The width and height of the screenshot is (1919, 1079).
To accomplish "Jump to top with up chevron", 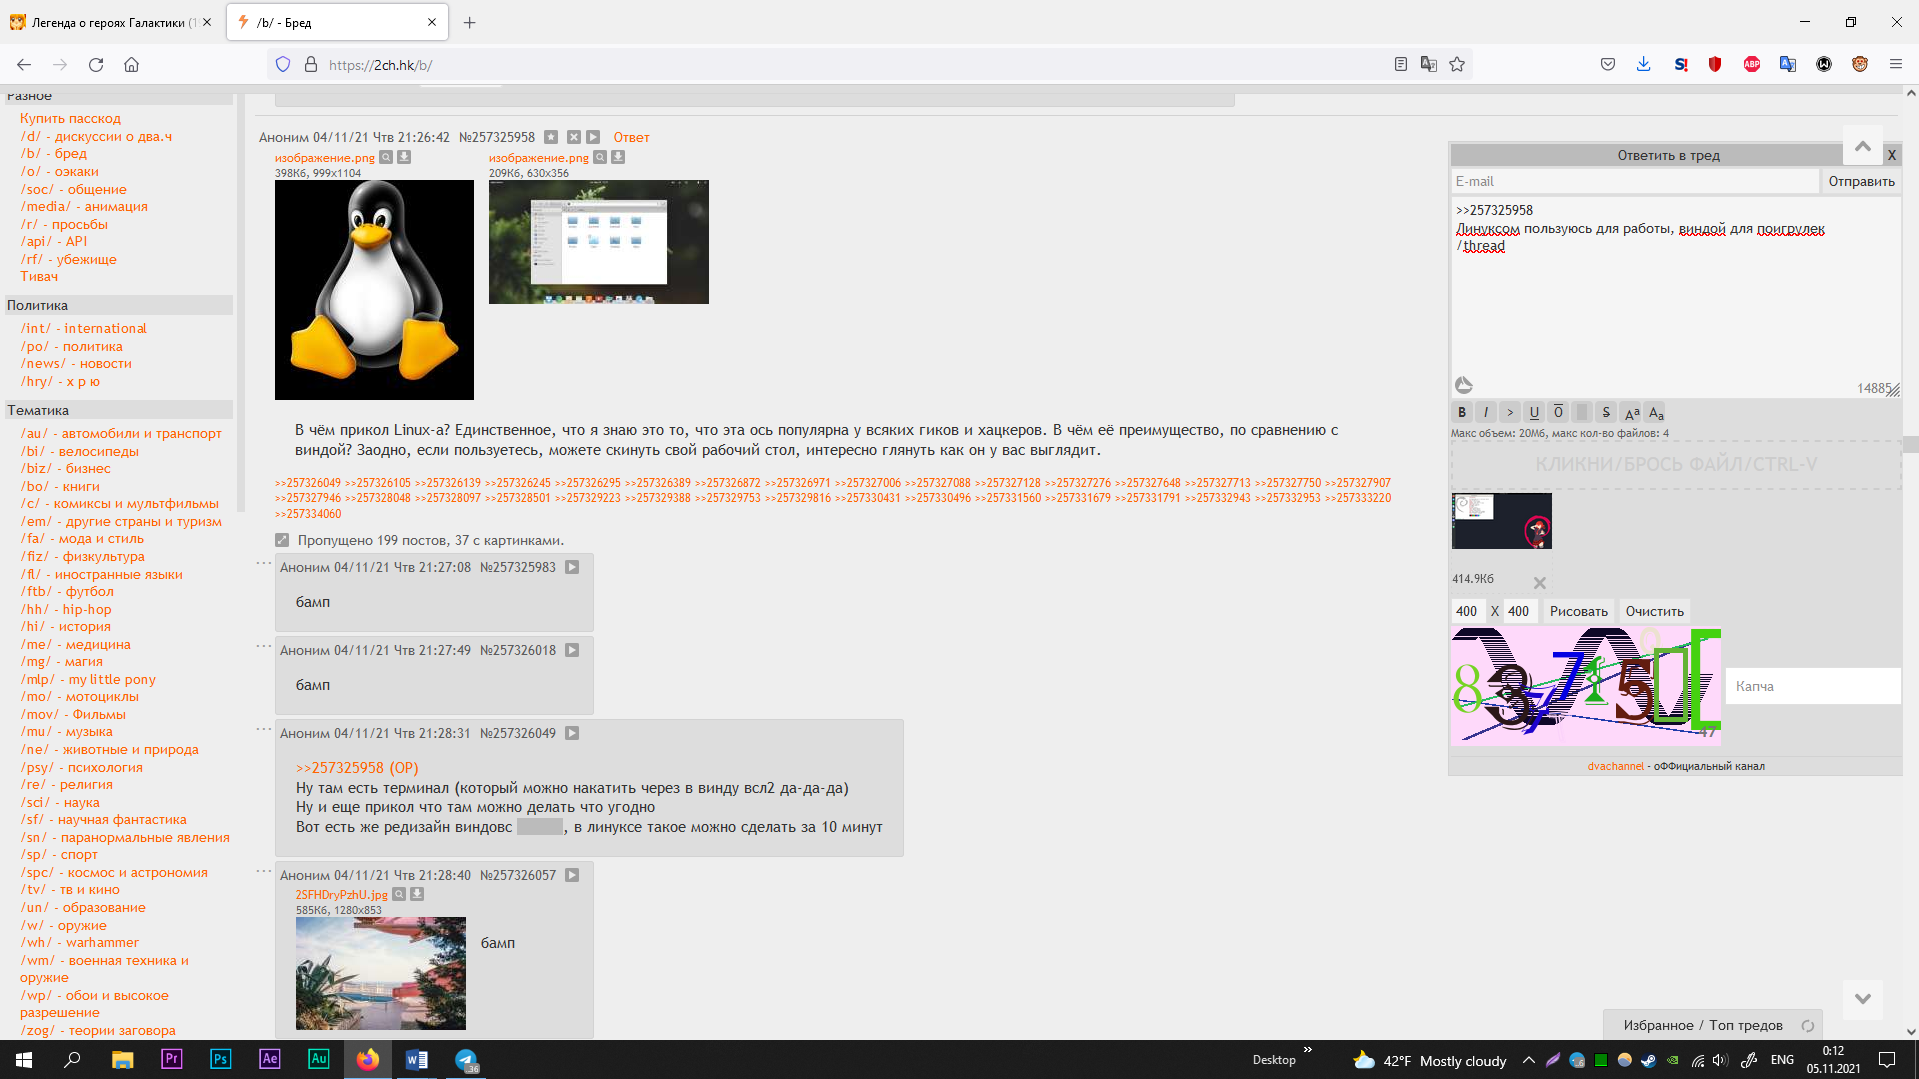I will [1862, 146].
